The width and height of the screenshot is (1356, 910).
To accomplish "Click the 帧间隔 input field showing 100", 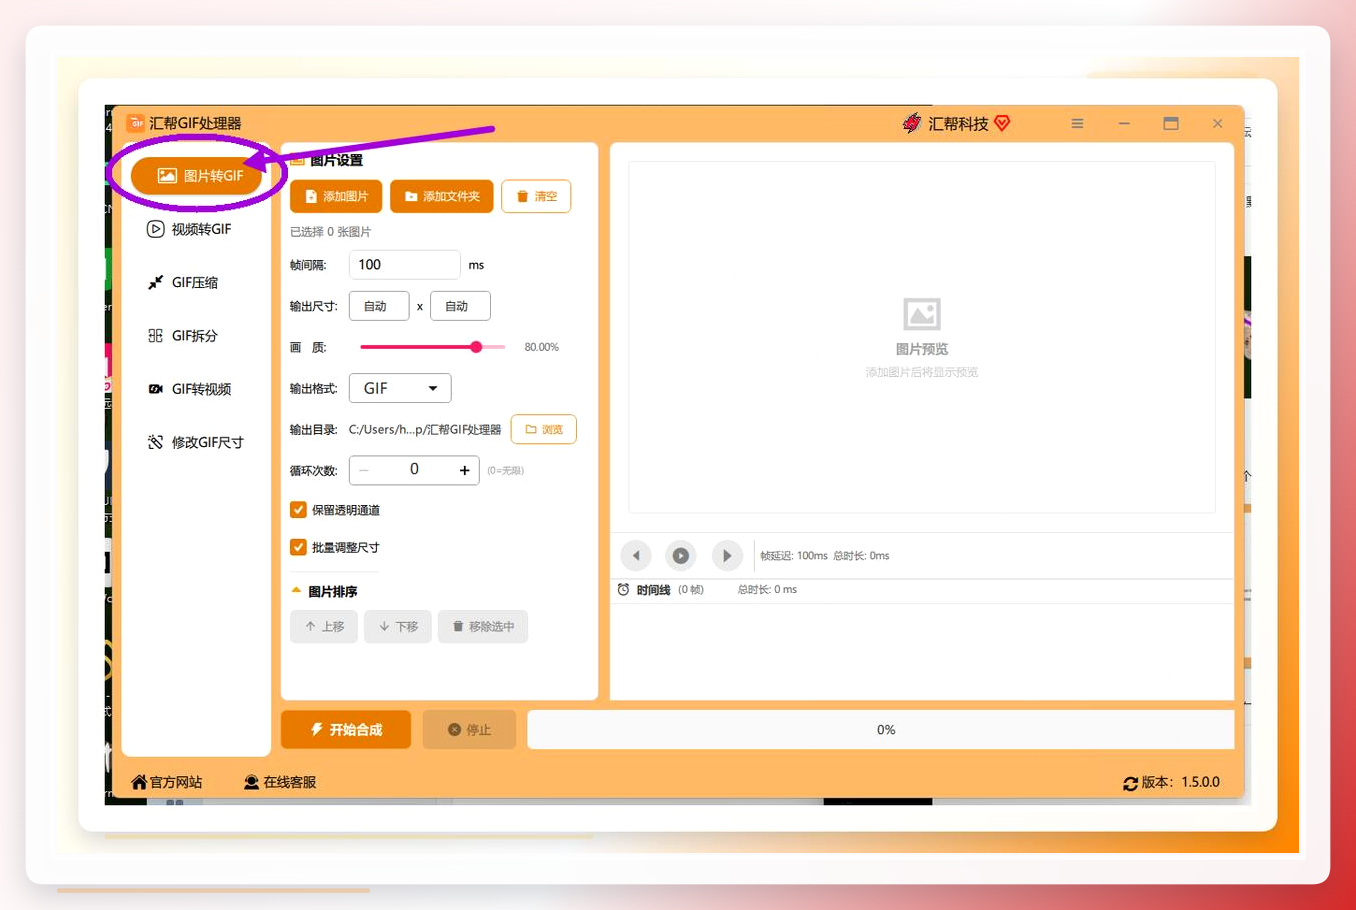I will tap(404, 265).
